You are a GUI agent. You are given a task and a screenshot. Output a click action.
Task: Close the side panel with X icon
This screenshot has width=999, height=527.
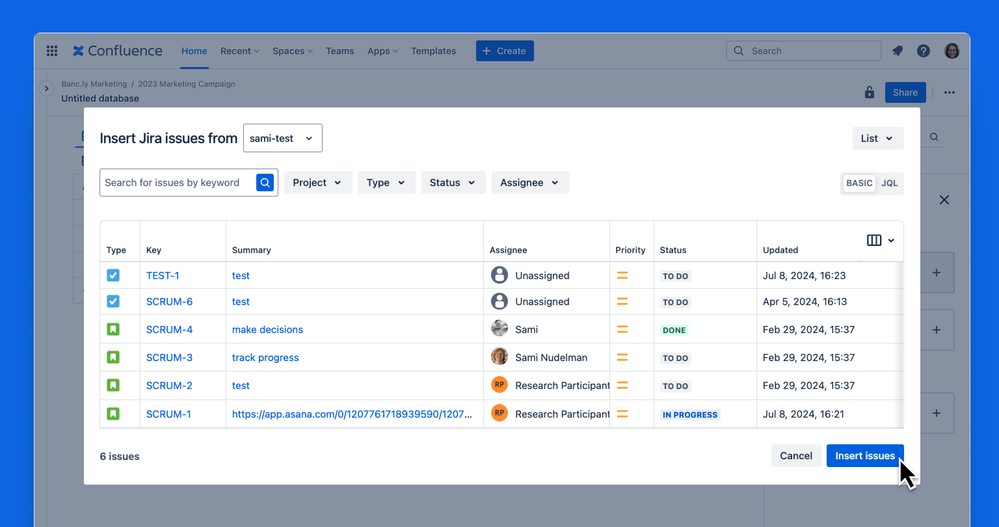point(944,200)
